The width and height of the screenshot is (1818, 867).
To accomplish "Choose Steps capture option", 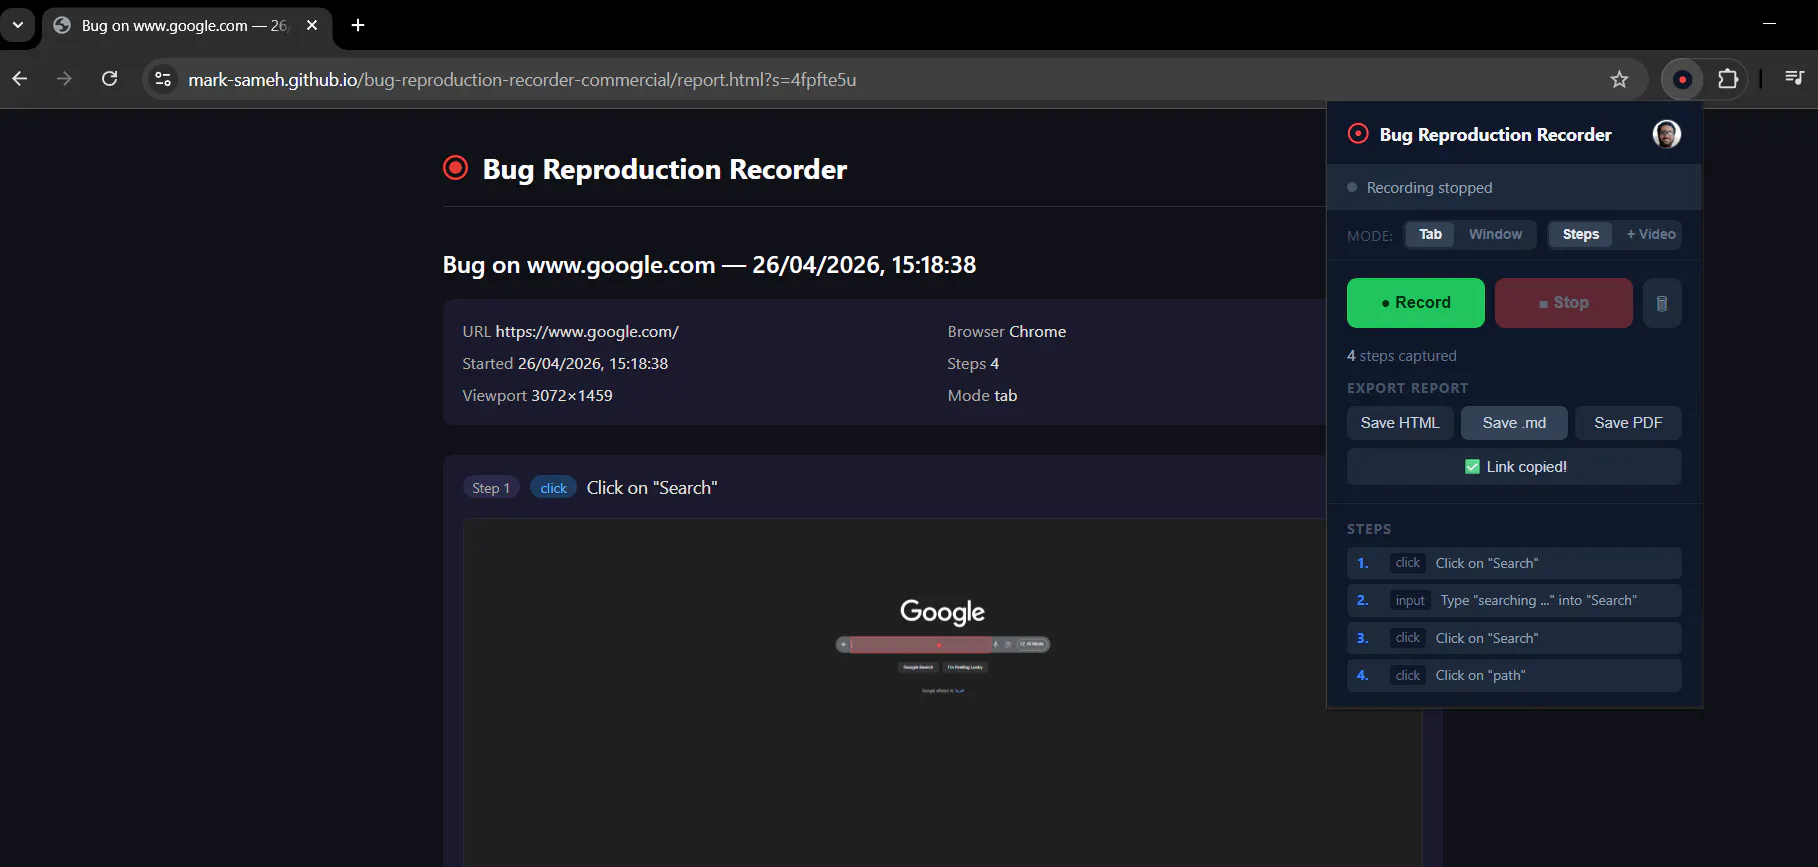I will [x=1580, y=234].
